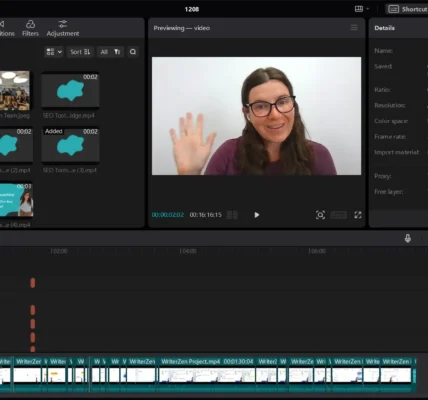
Task: Click the SEO Tools...e (3).mp4 file name
Action: 70,170
